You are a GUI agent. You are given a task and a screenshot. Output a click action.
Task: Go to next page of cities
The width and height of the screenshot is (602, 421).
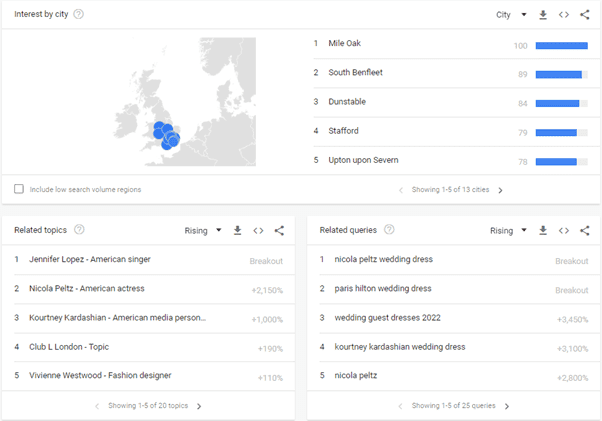[500, 190]
